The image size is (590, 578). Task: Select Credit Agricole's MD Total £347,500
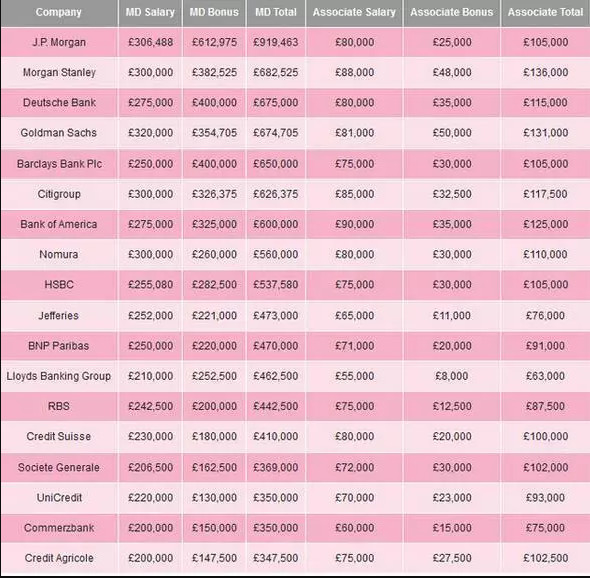276,558
